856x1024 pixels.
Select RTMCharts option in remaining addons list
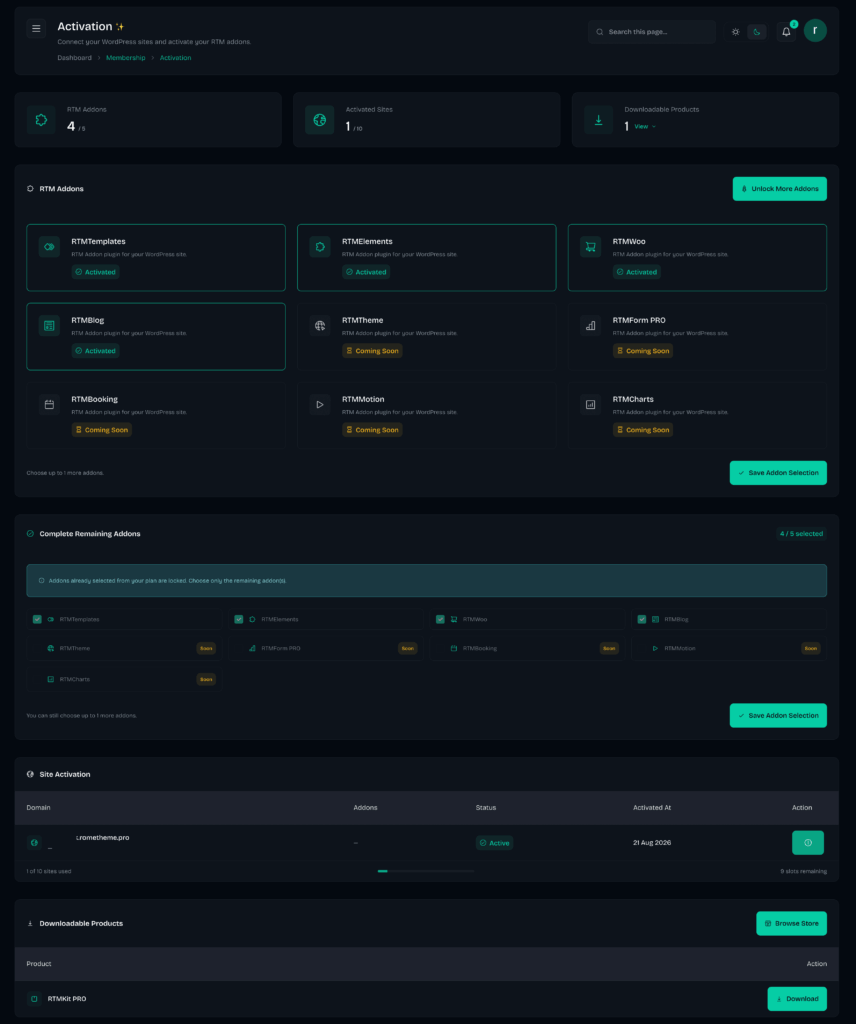click(124, 679)
